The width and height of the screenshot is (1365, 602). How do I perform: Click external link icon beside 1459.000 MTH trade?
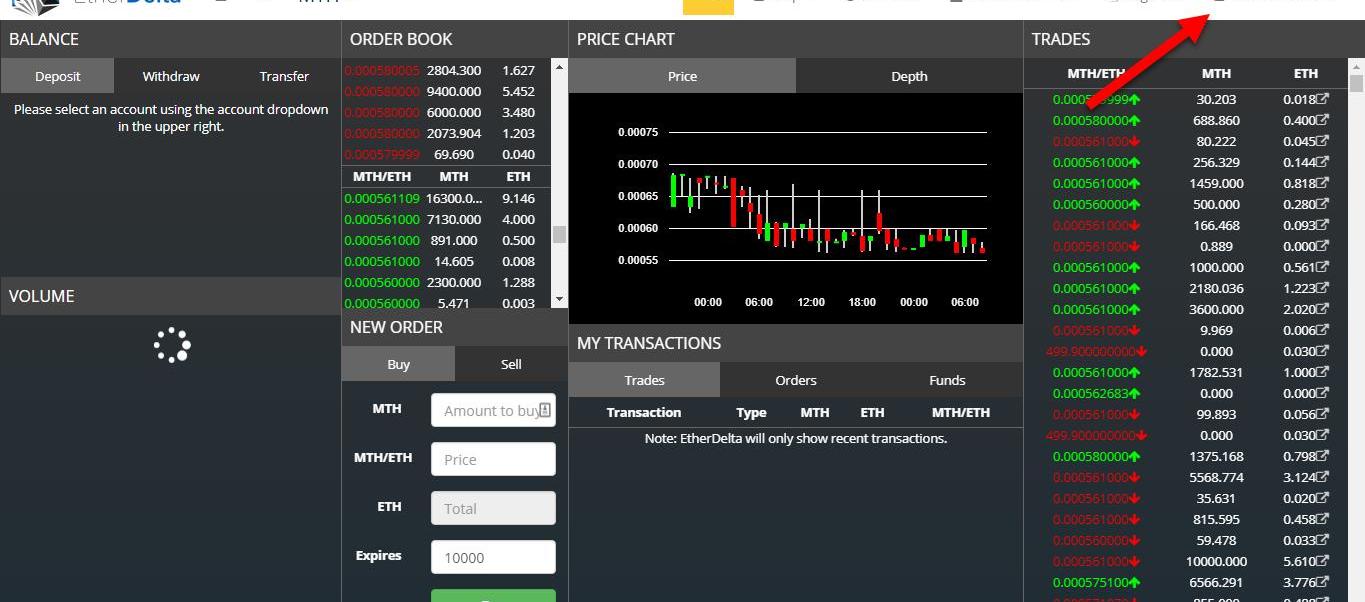pos(1321,184)
